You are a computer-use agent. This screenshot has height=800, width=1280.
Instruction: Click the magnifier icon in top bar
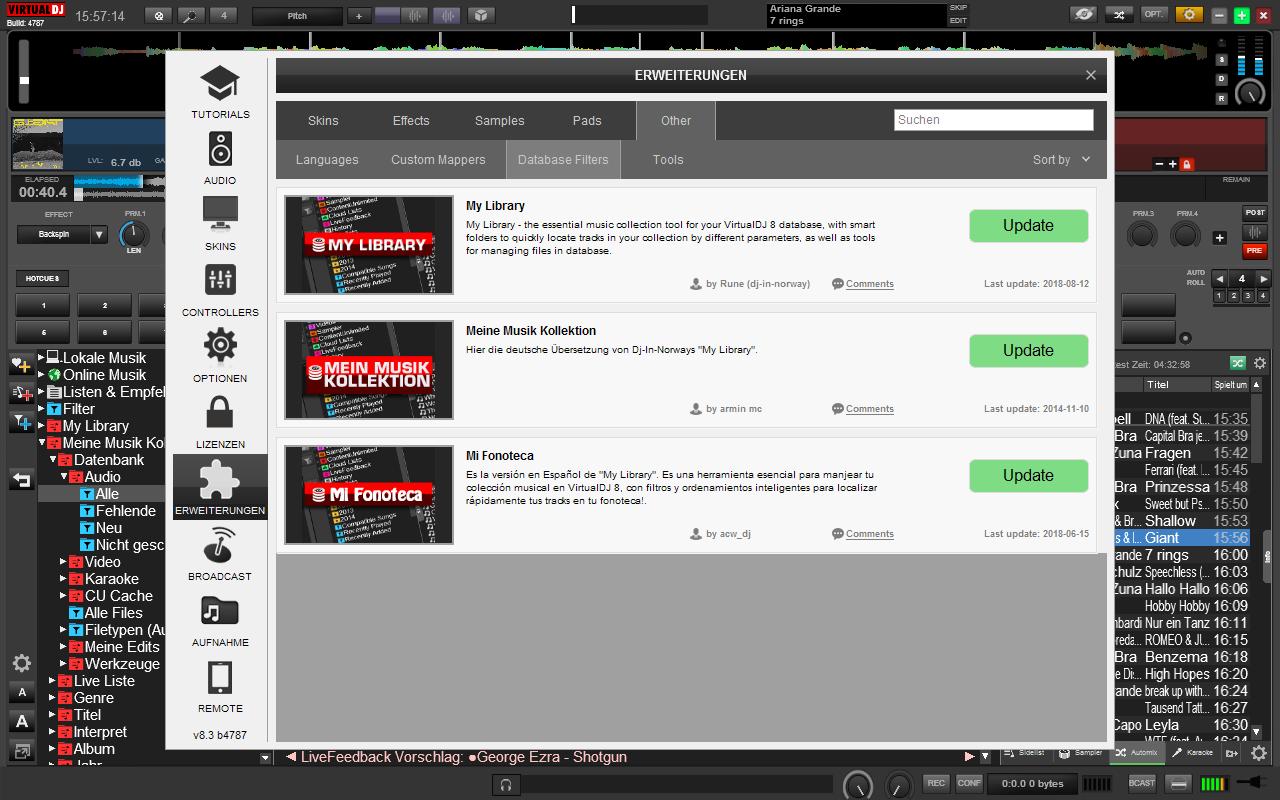191,16
